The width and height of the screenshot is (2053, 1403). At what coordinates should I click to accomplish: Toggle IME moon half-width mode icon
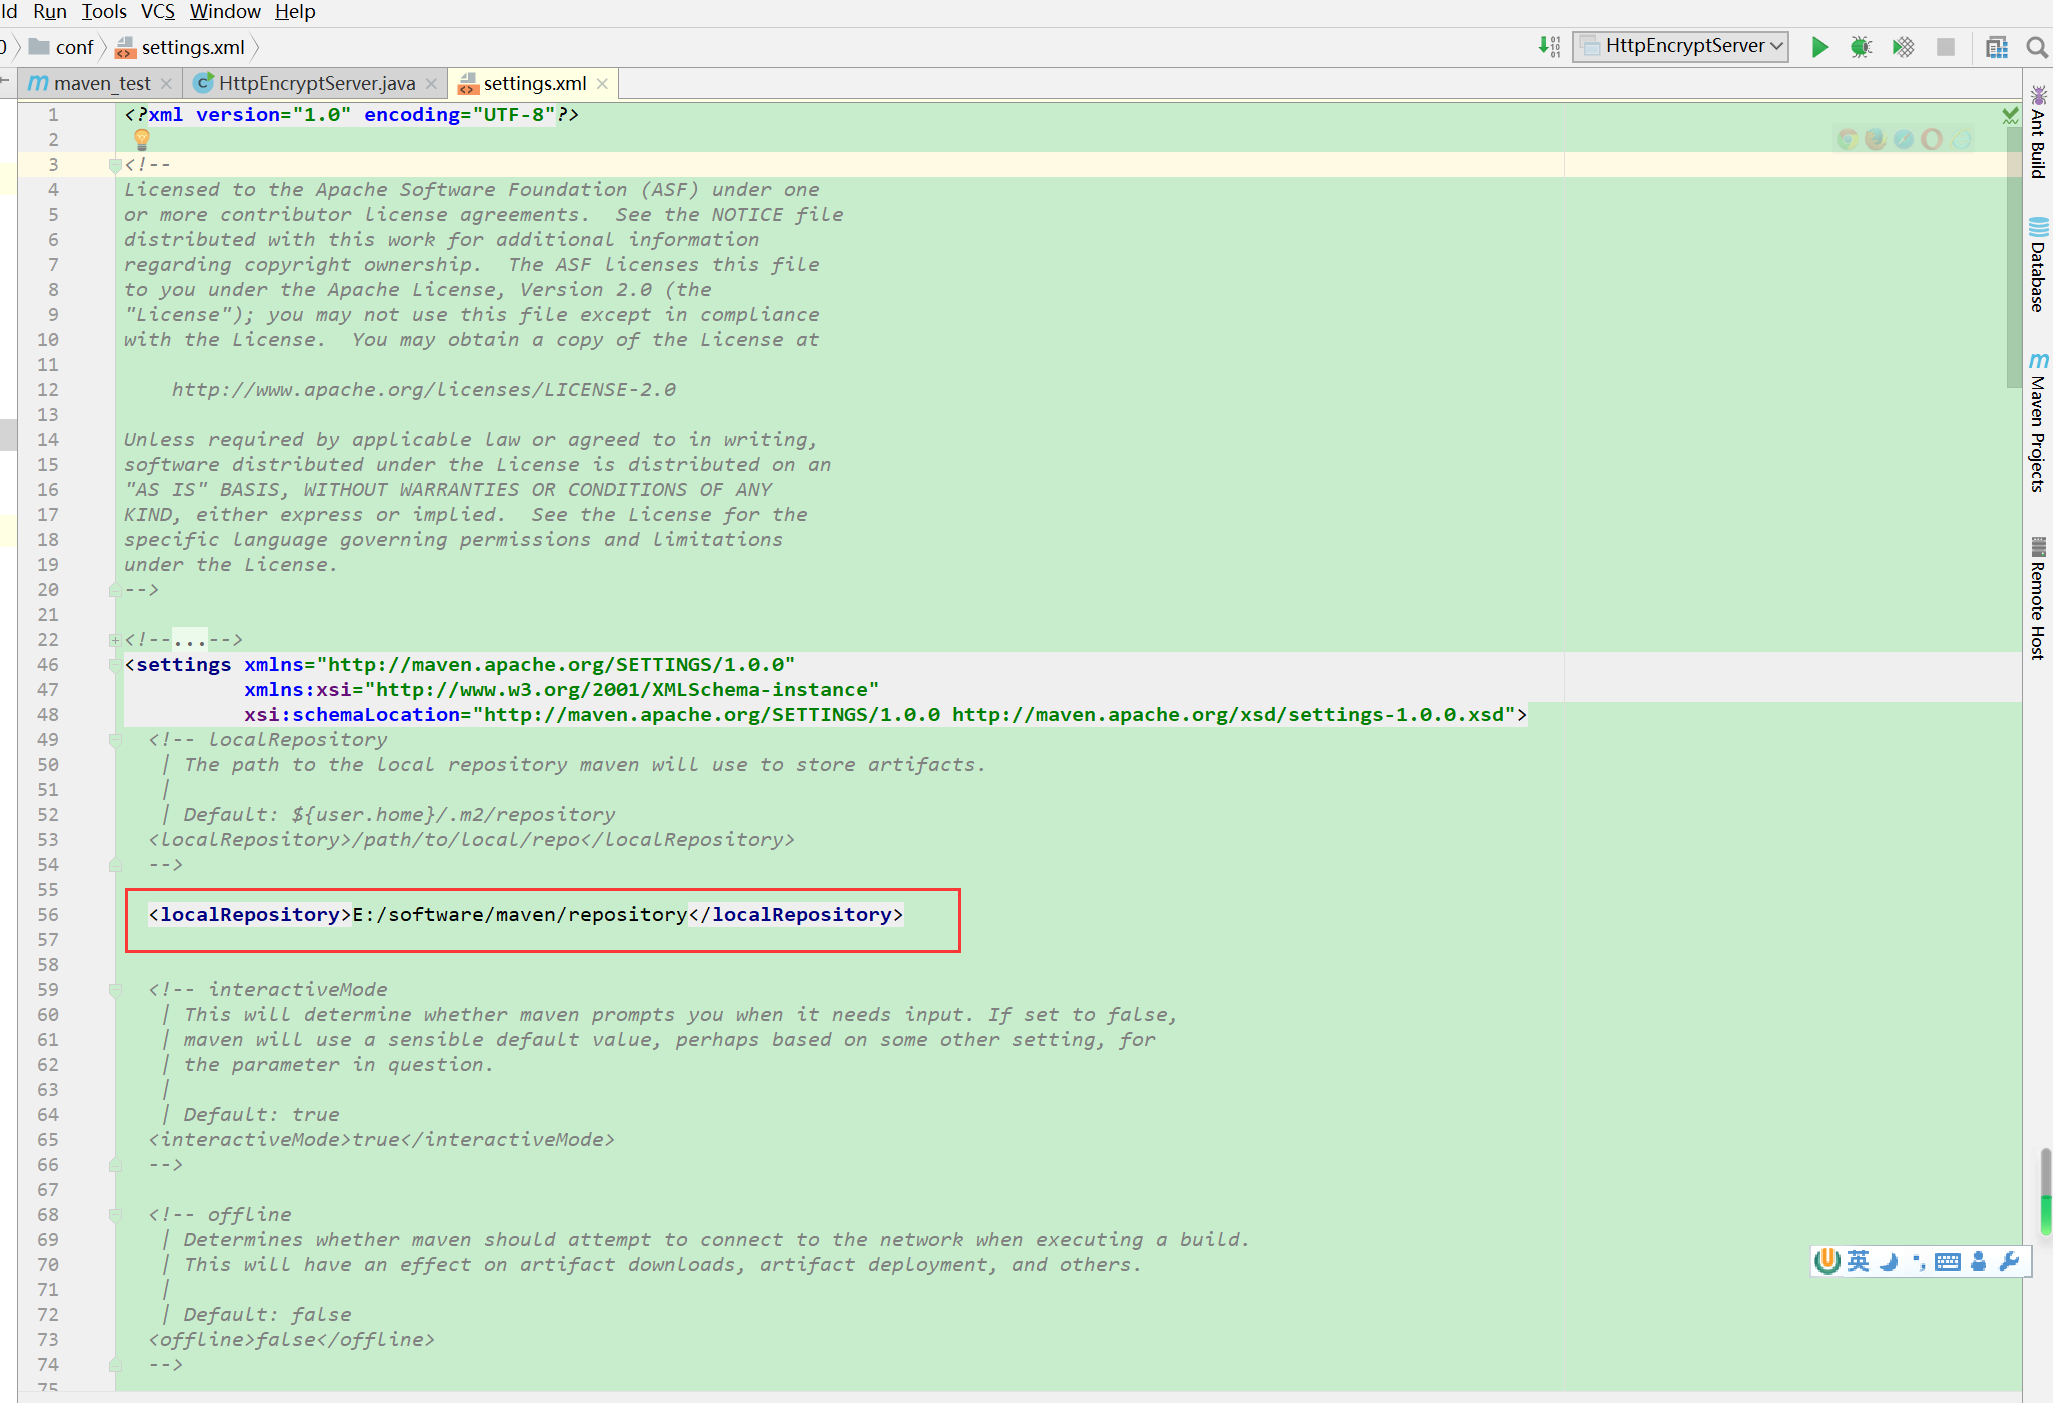[x=1888, y=1261]
